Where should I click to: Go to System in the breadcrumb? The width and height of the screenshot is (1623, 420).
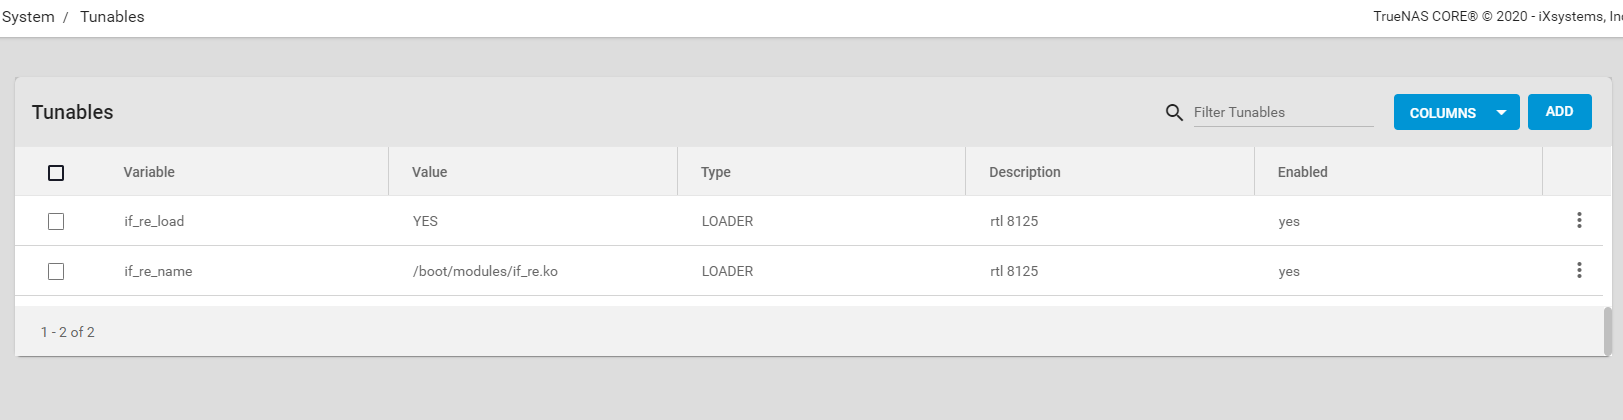[x=28, y=17]
